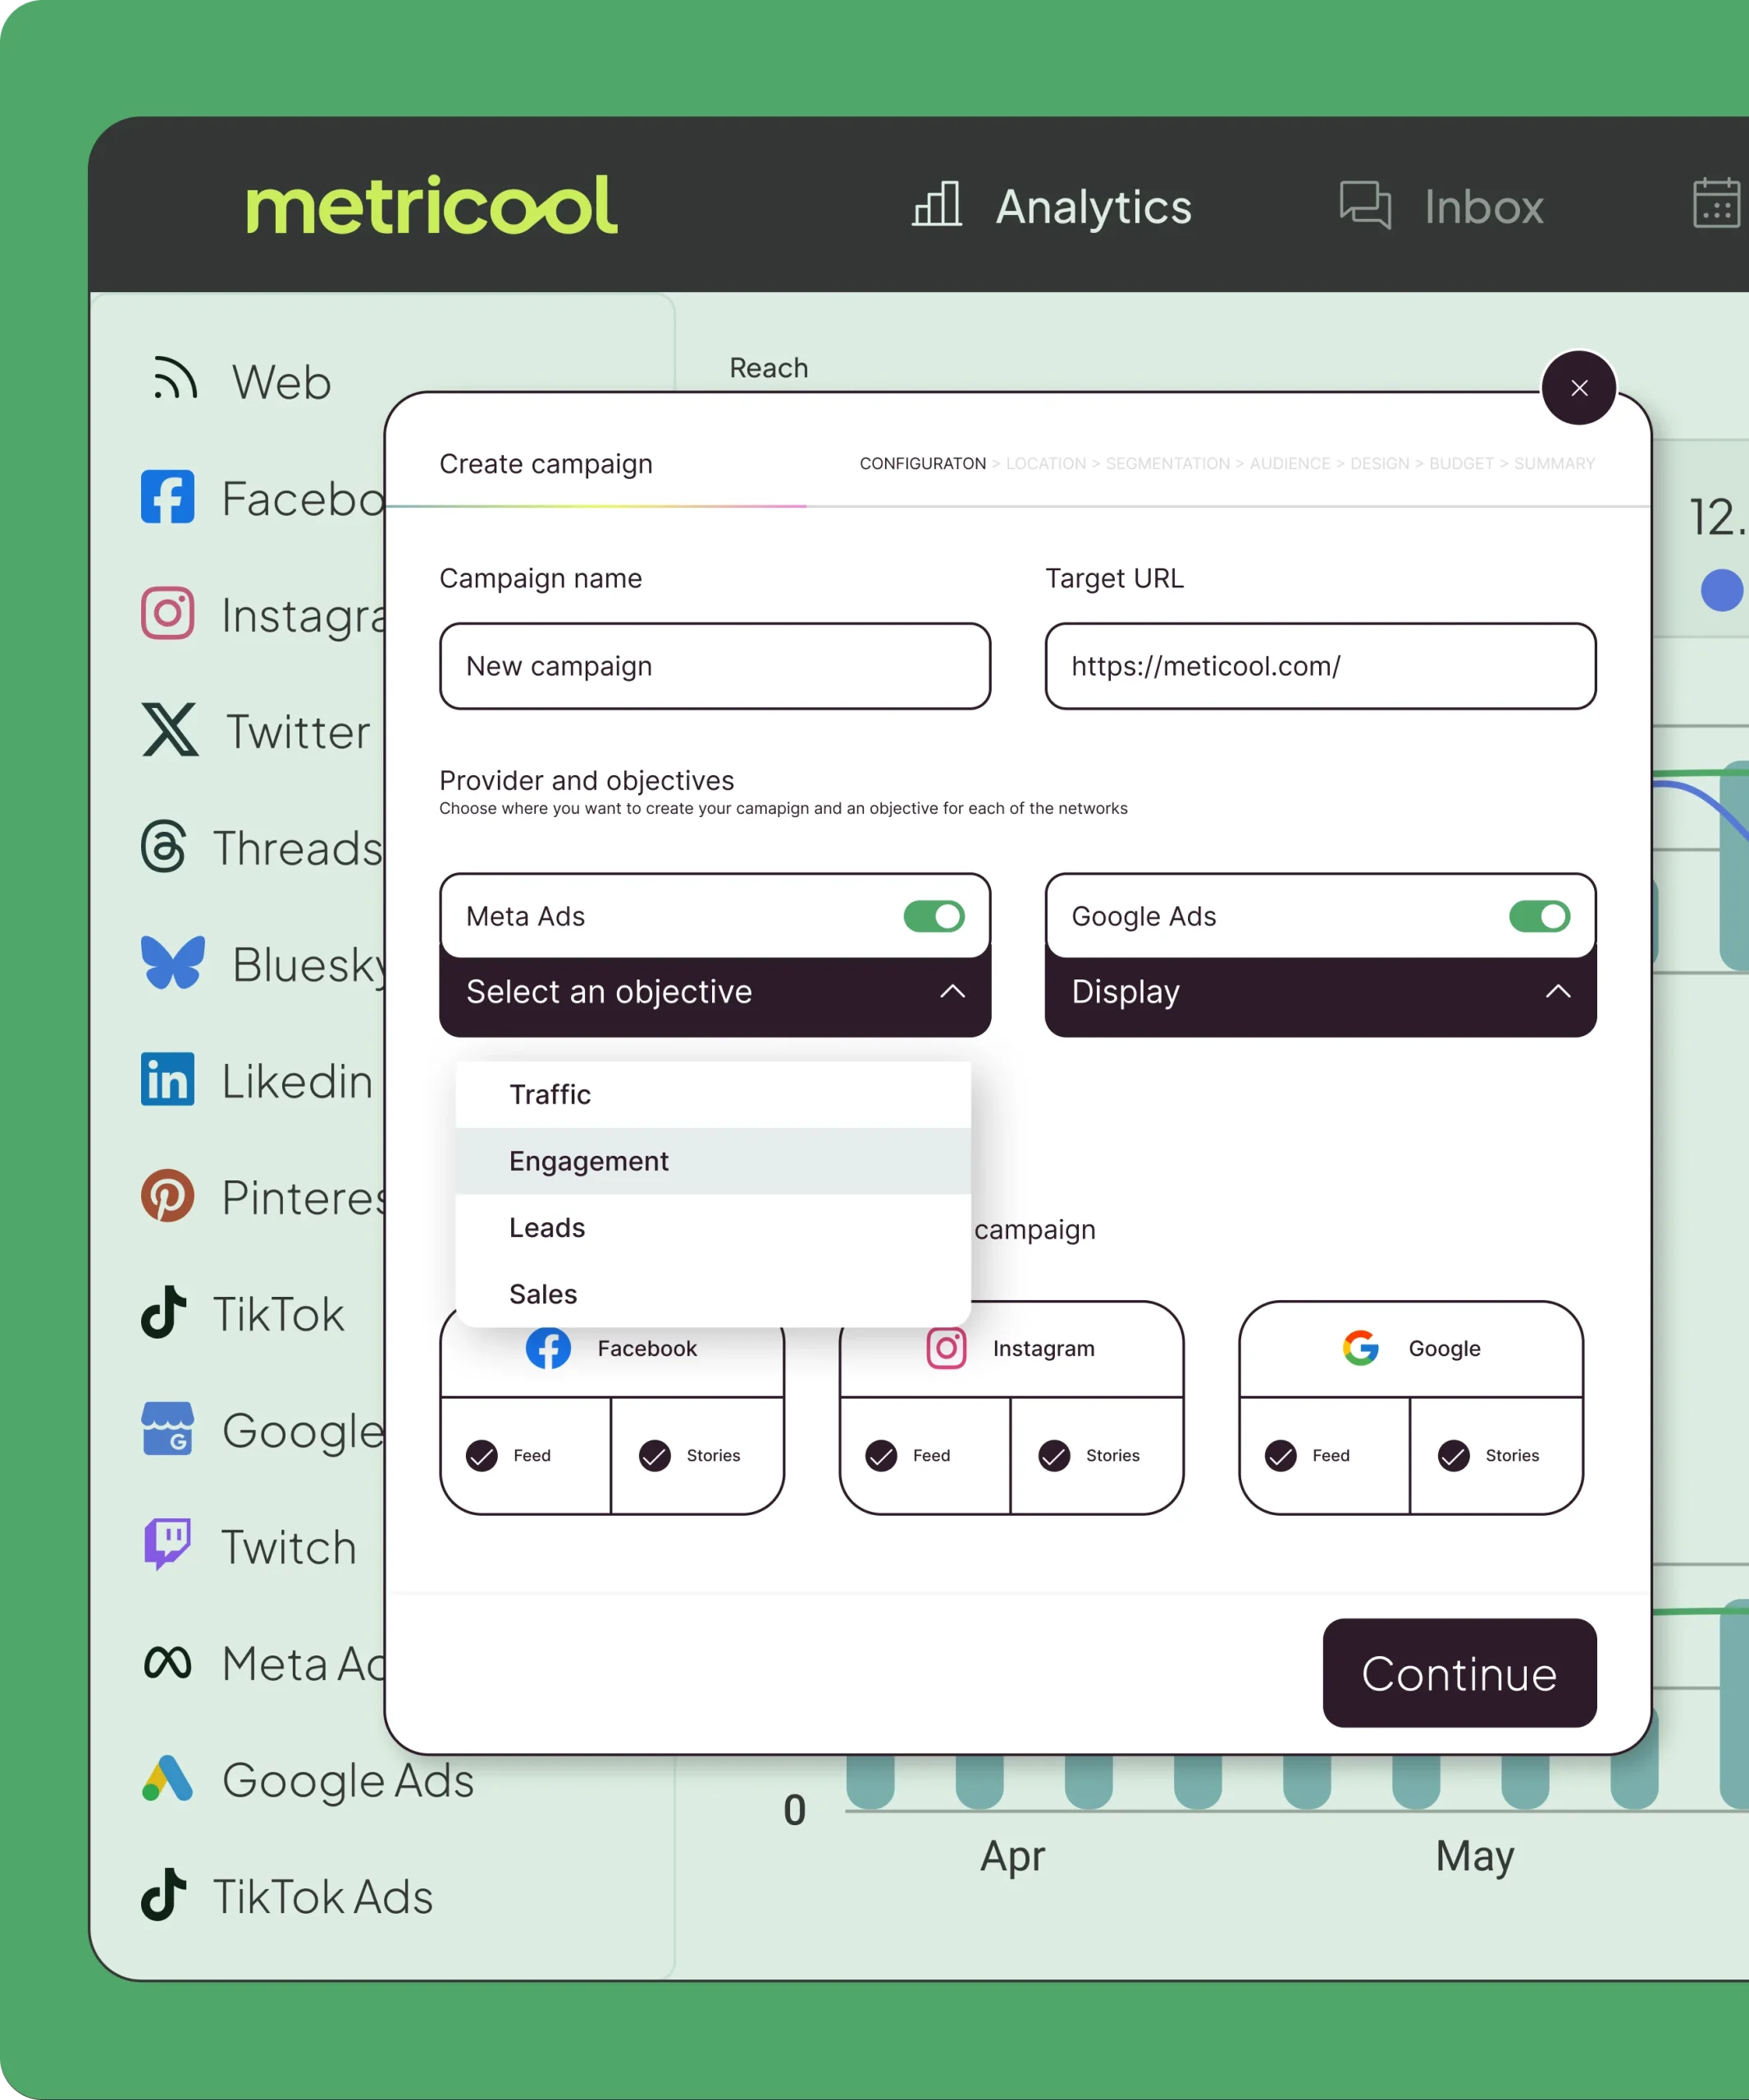
Task: Close the Create campaign dialog
Action: [x=1579, y=388]
